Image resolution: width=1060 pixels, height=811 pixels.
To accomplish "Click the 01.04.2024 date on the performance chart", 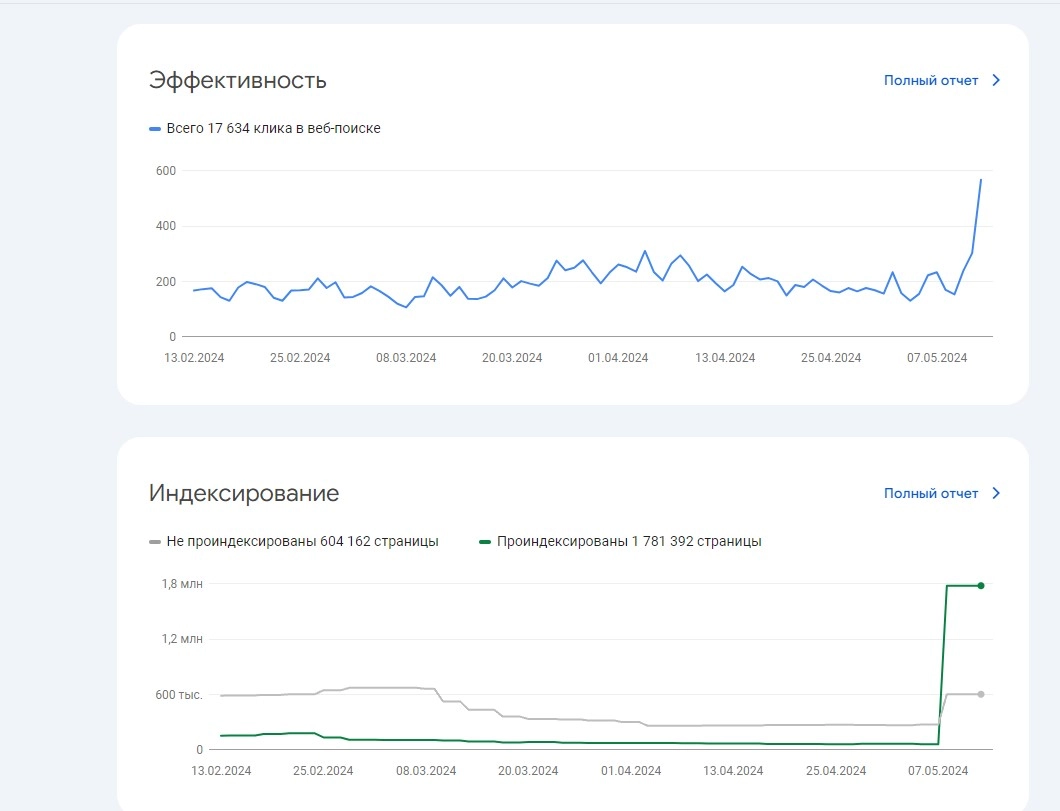I will click(618, 358).
